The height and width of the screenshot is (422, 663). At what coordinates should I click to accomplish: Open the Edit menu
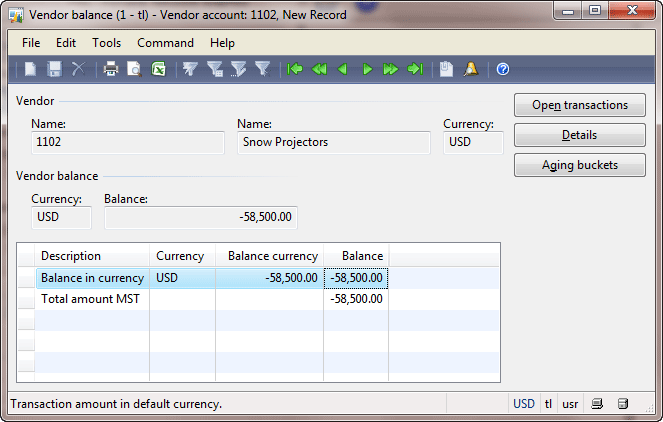(66, 43)
